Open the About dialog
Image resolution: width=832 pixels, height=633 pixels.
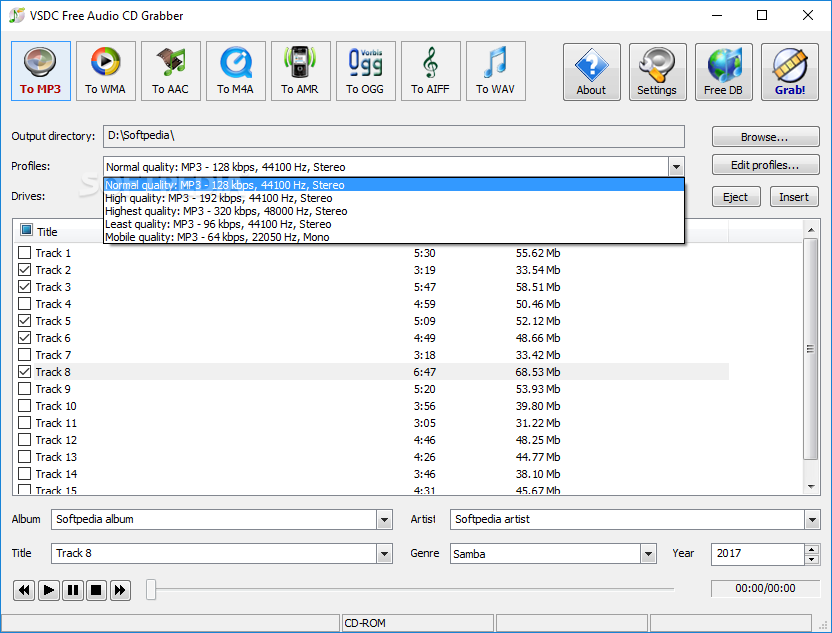592,72
